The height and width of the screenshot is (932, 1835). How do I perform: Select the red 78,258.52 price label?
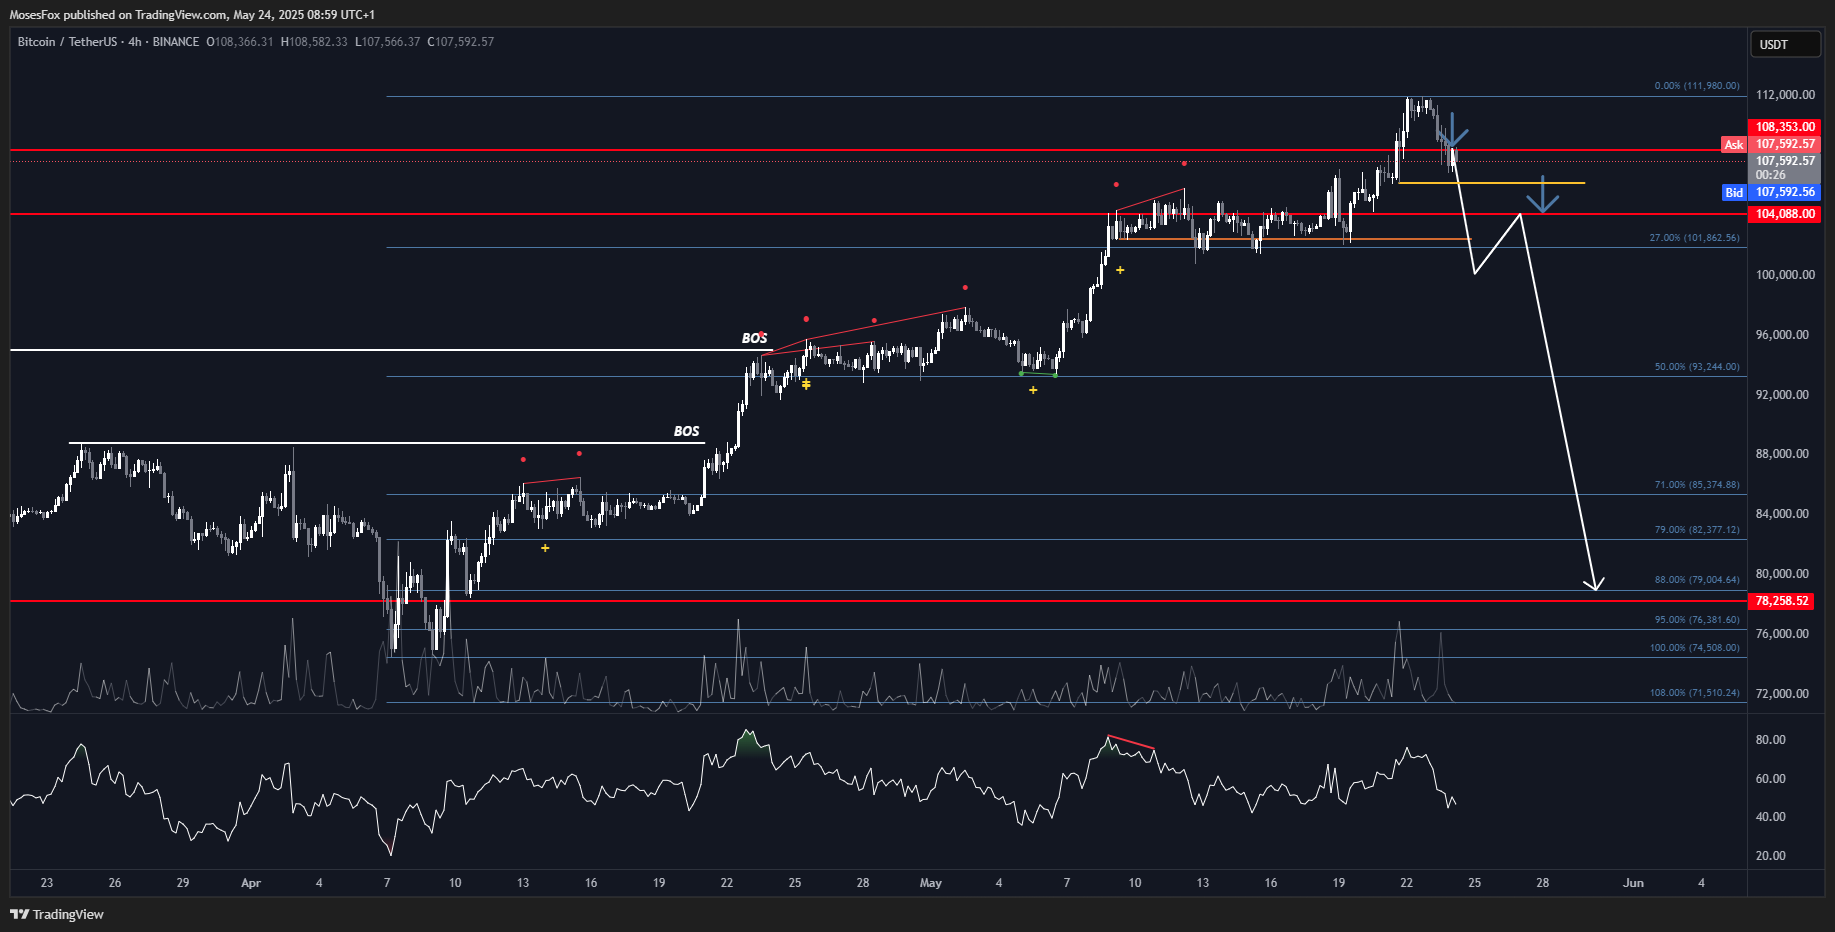(1782, 601)
